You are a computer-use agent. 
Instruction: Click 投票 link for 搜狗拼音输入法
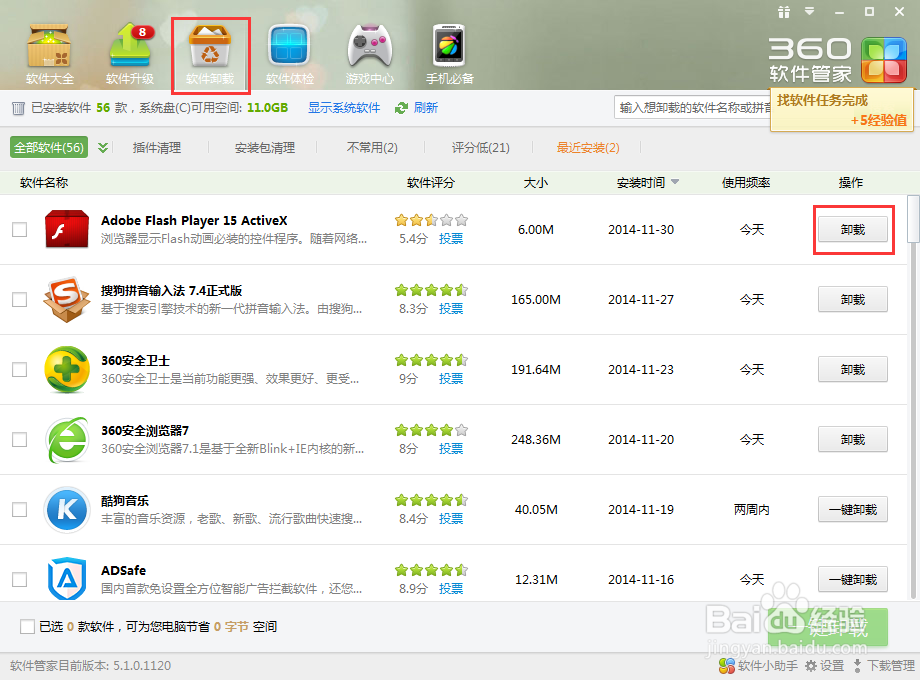click(x=451, y=308)
